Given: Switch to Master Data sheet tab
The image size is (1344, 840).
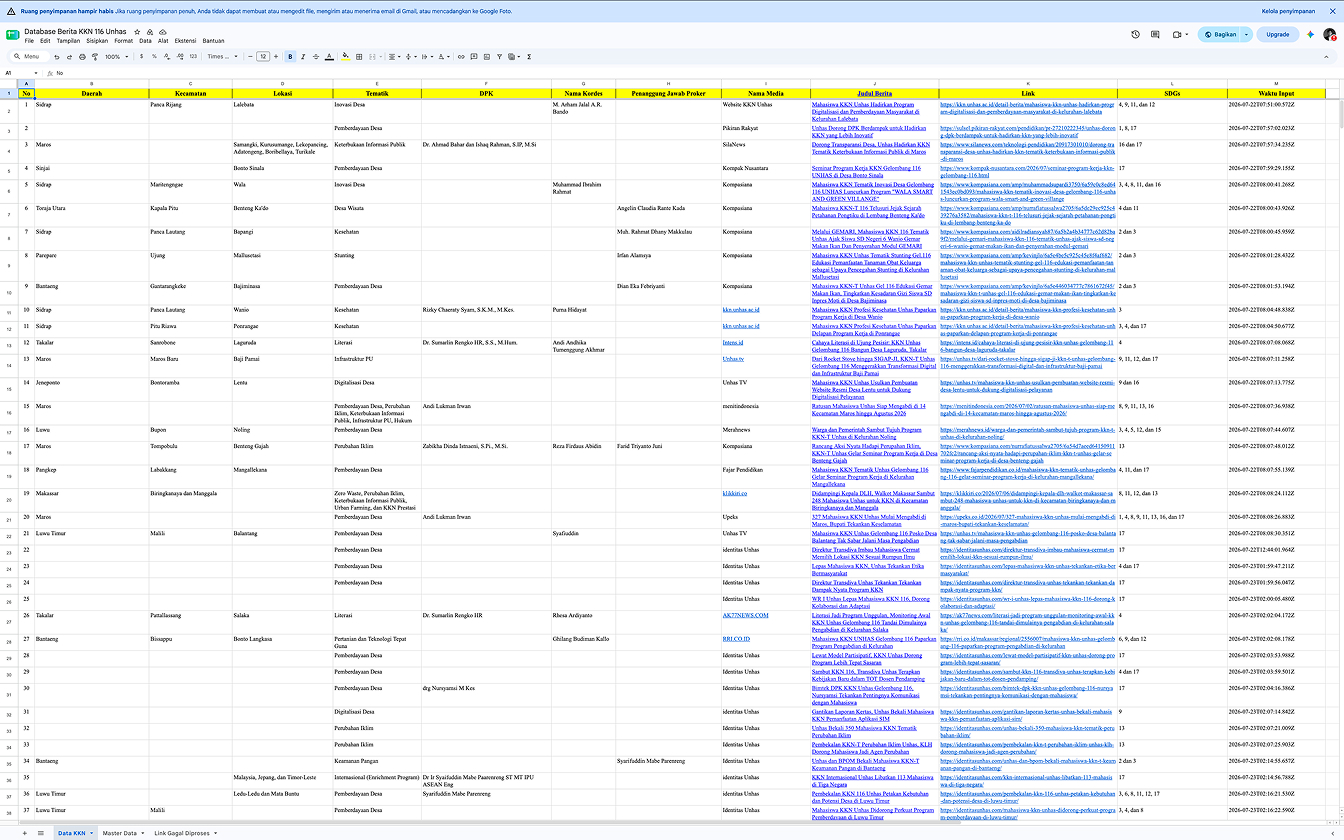Looking at the screenshot, I should point(119,832).
